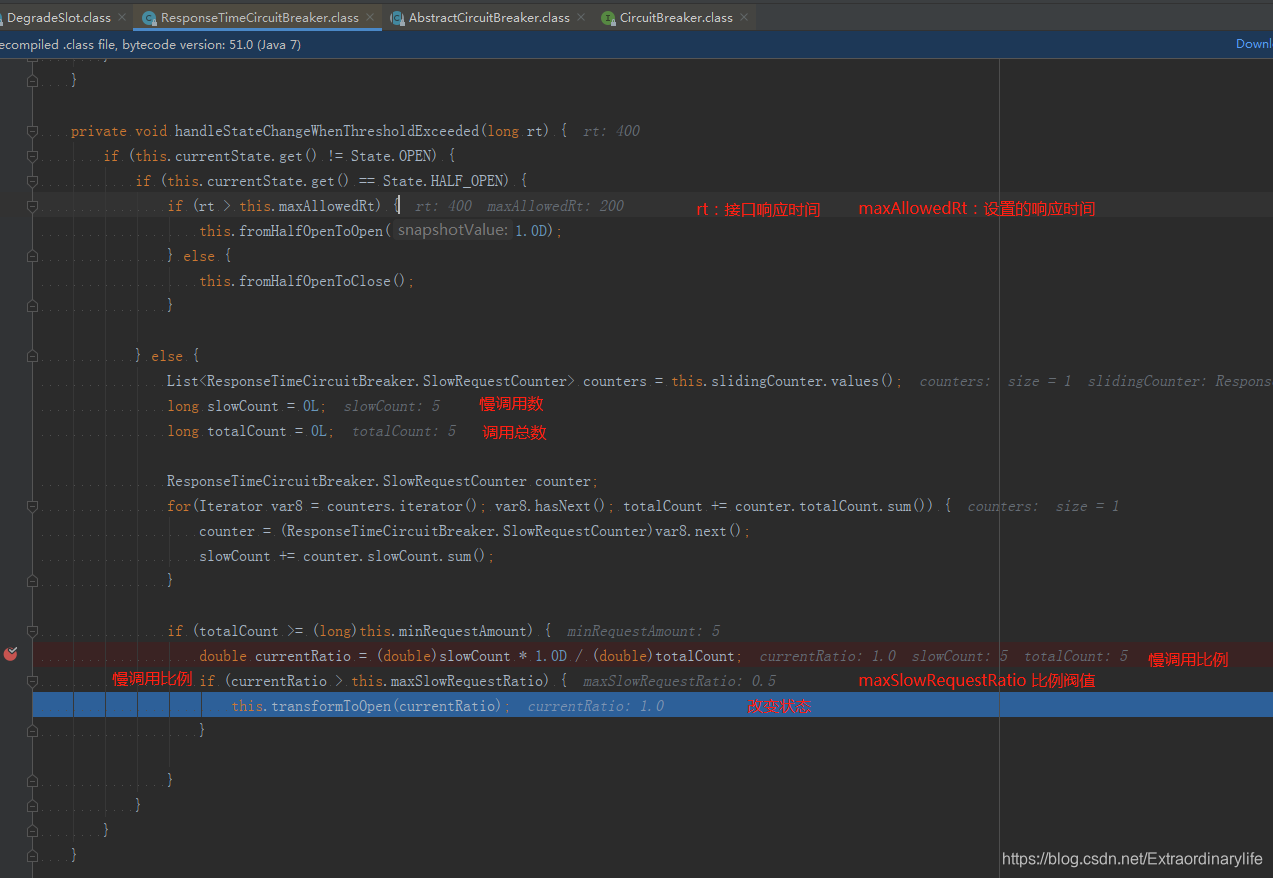Select the highlighted transformToOpen line
Screen dimensions: 1273x878
[652, 705]
